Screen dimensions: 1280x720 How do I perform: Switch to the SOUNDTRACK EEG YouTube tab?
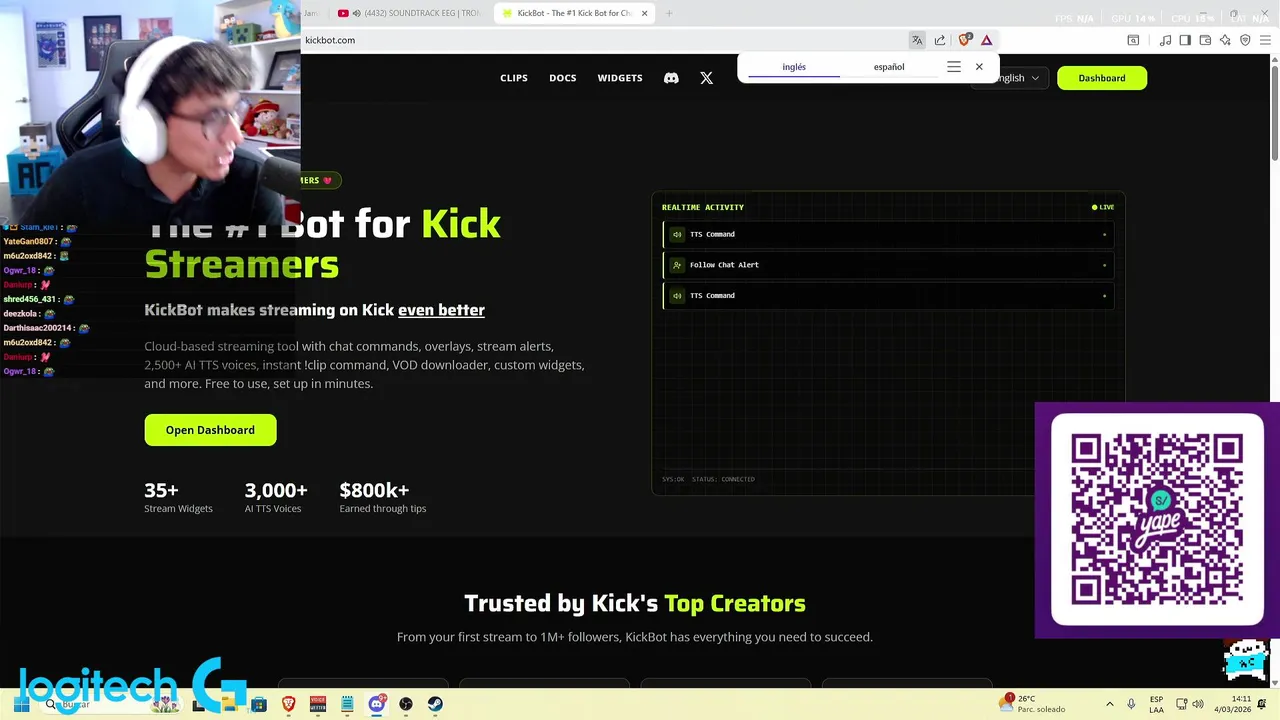(409, 13)
